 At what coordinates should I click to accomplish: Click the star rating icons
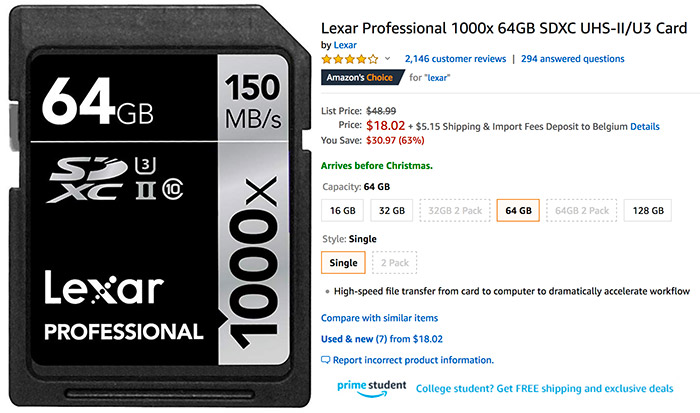(x=350, y=59)
